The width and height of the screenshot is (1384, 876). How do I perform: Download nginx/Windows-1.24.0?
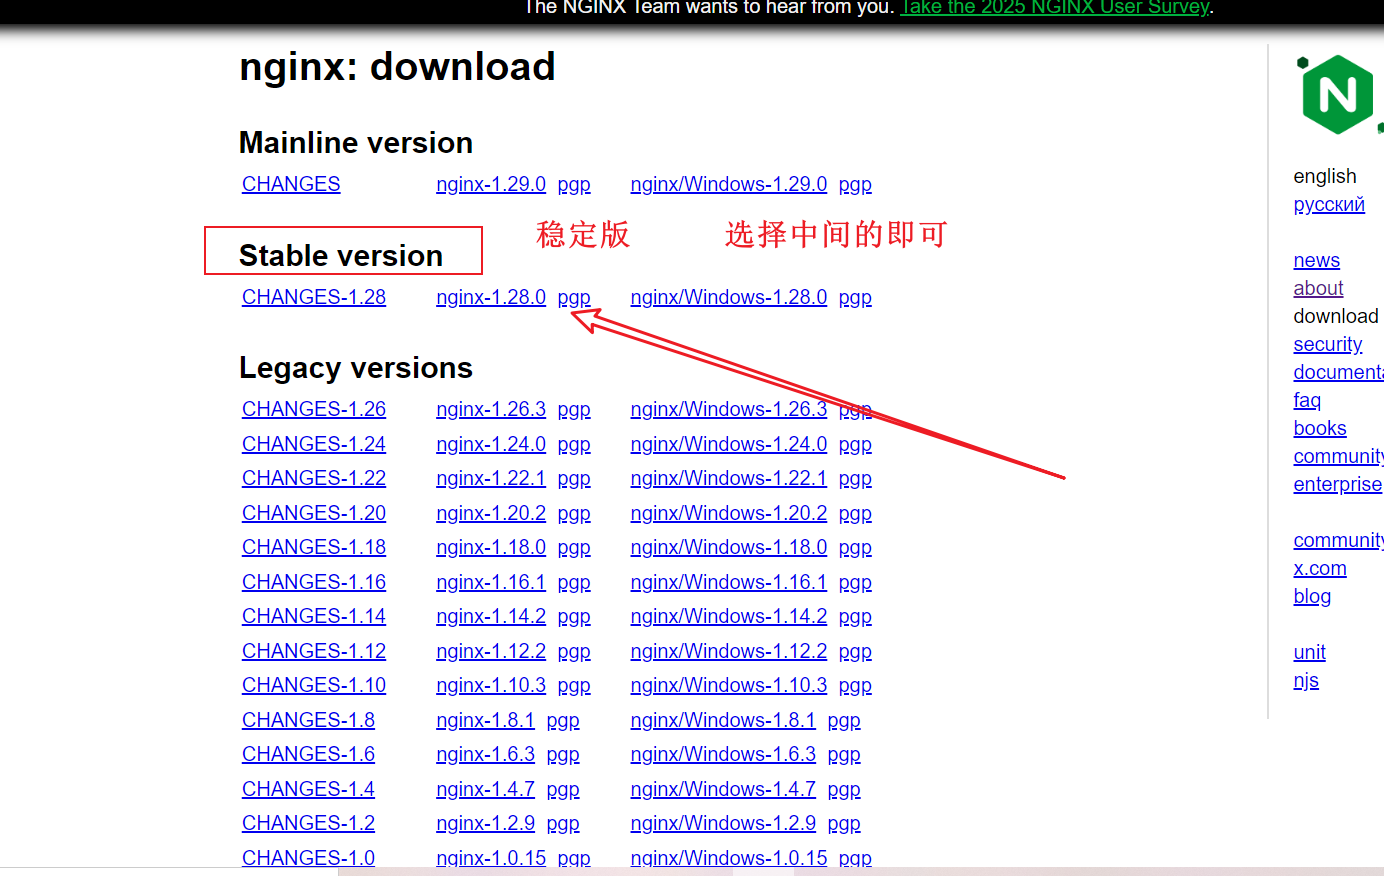pos(729,444)
